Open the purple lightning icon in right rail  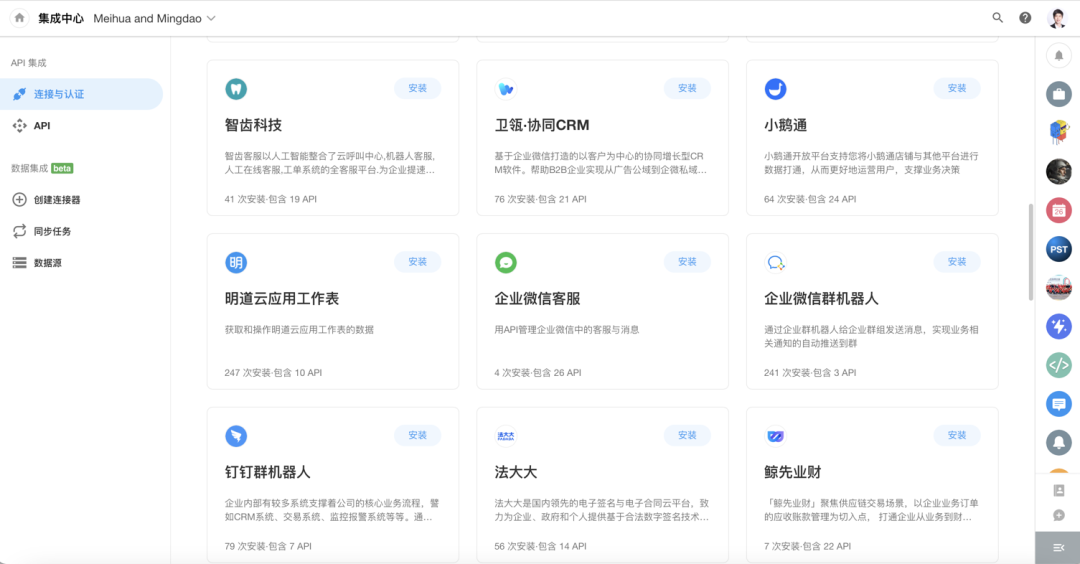click(x=1059, y=326)
